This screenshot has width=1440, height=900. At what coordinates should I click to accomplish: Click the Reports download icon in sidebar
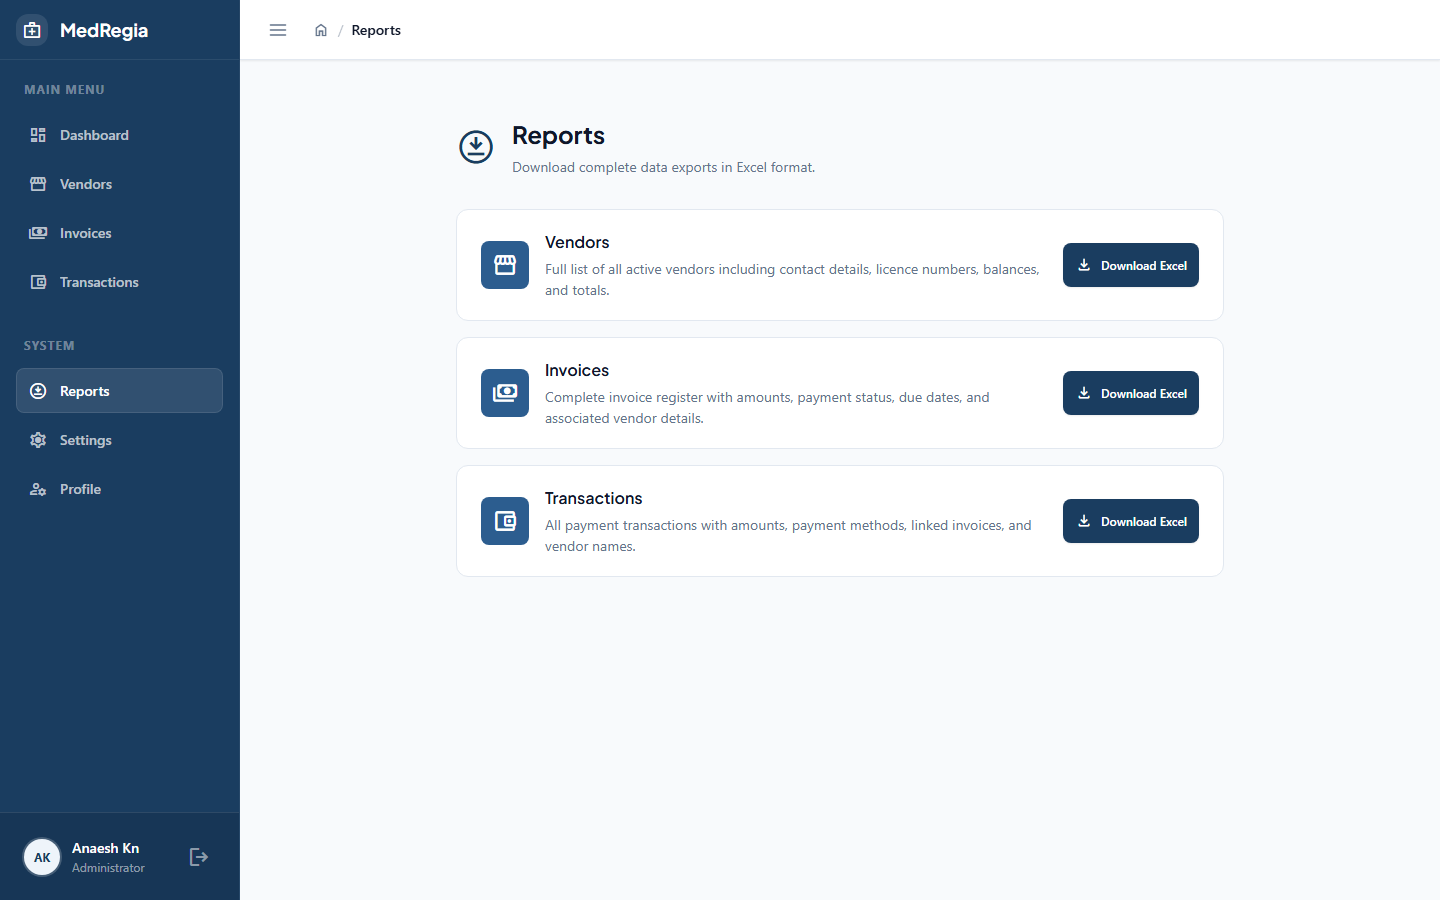pos(38,391)
